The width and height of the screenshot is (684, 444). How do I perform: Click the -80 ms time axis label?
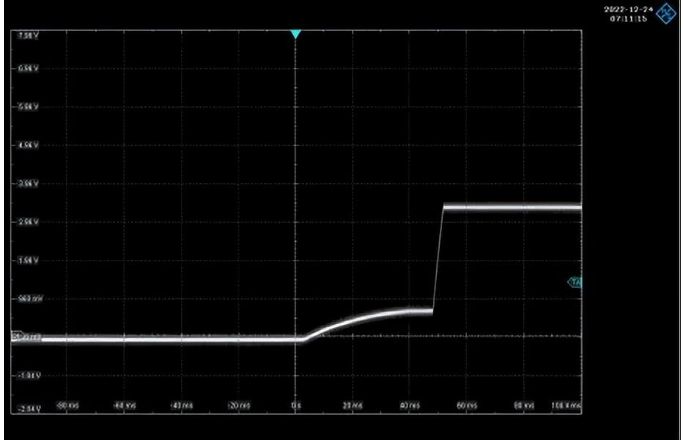pyautogui.click(x=68, y=406)
